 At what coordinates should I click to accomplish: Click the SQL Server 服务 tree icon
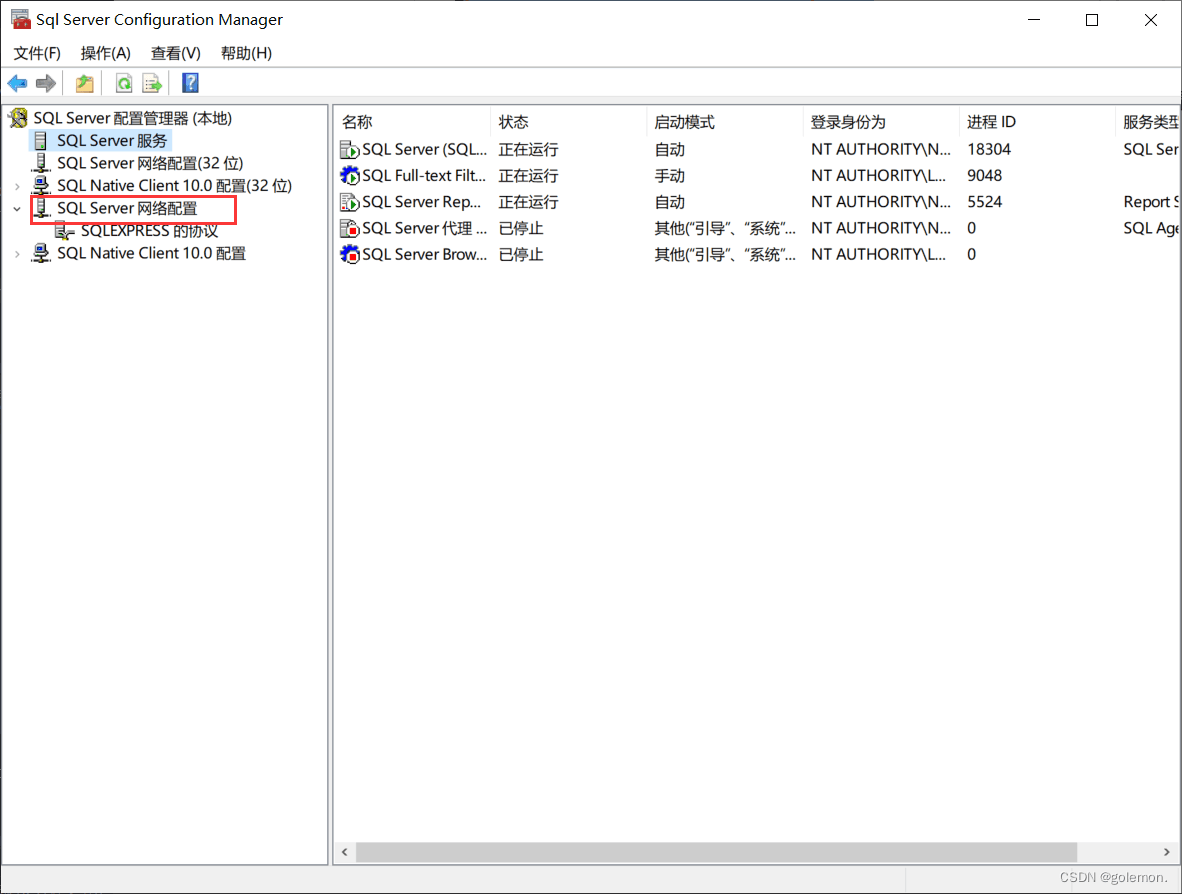(x=41, y=141)
